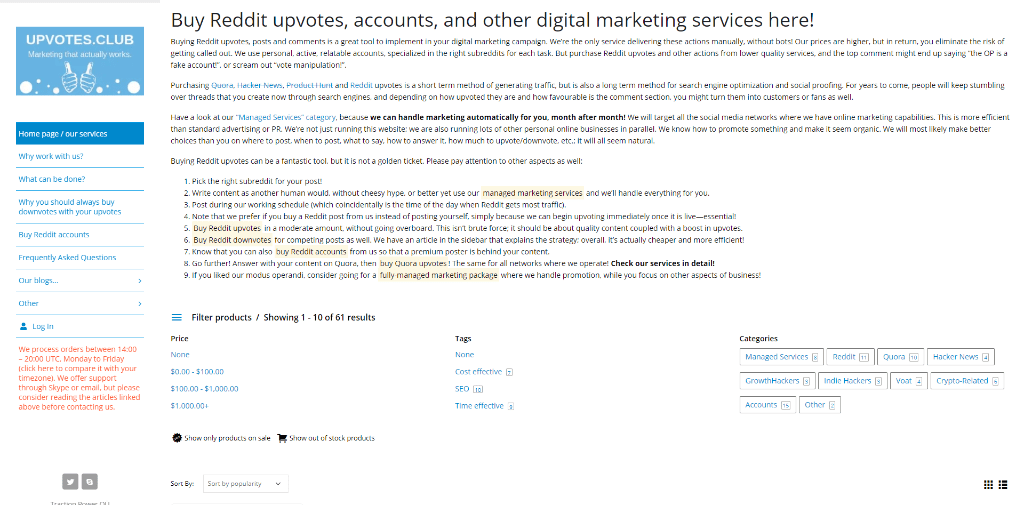Open Home page / our services menu item
The height and width of the screenshot is (505, 1024).
click(x=63, y=133)
